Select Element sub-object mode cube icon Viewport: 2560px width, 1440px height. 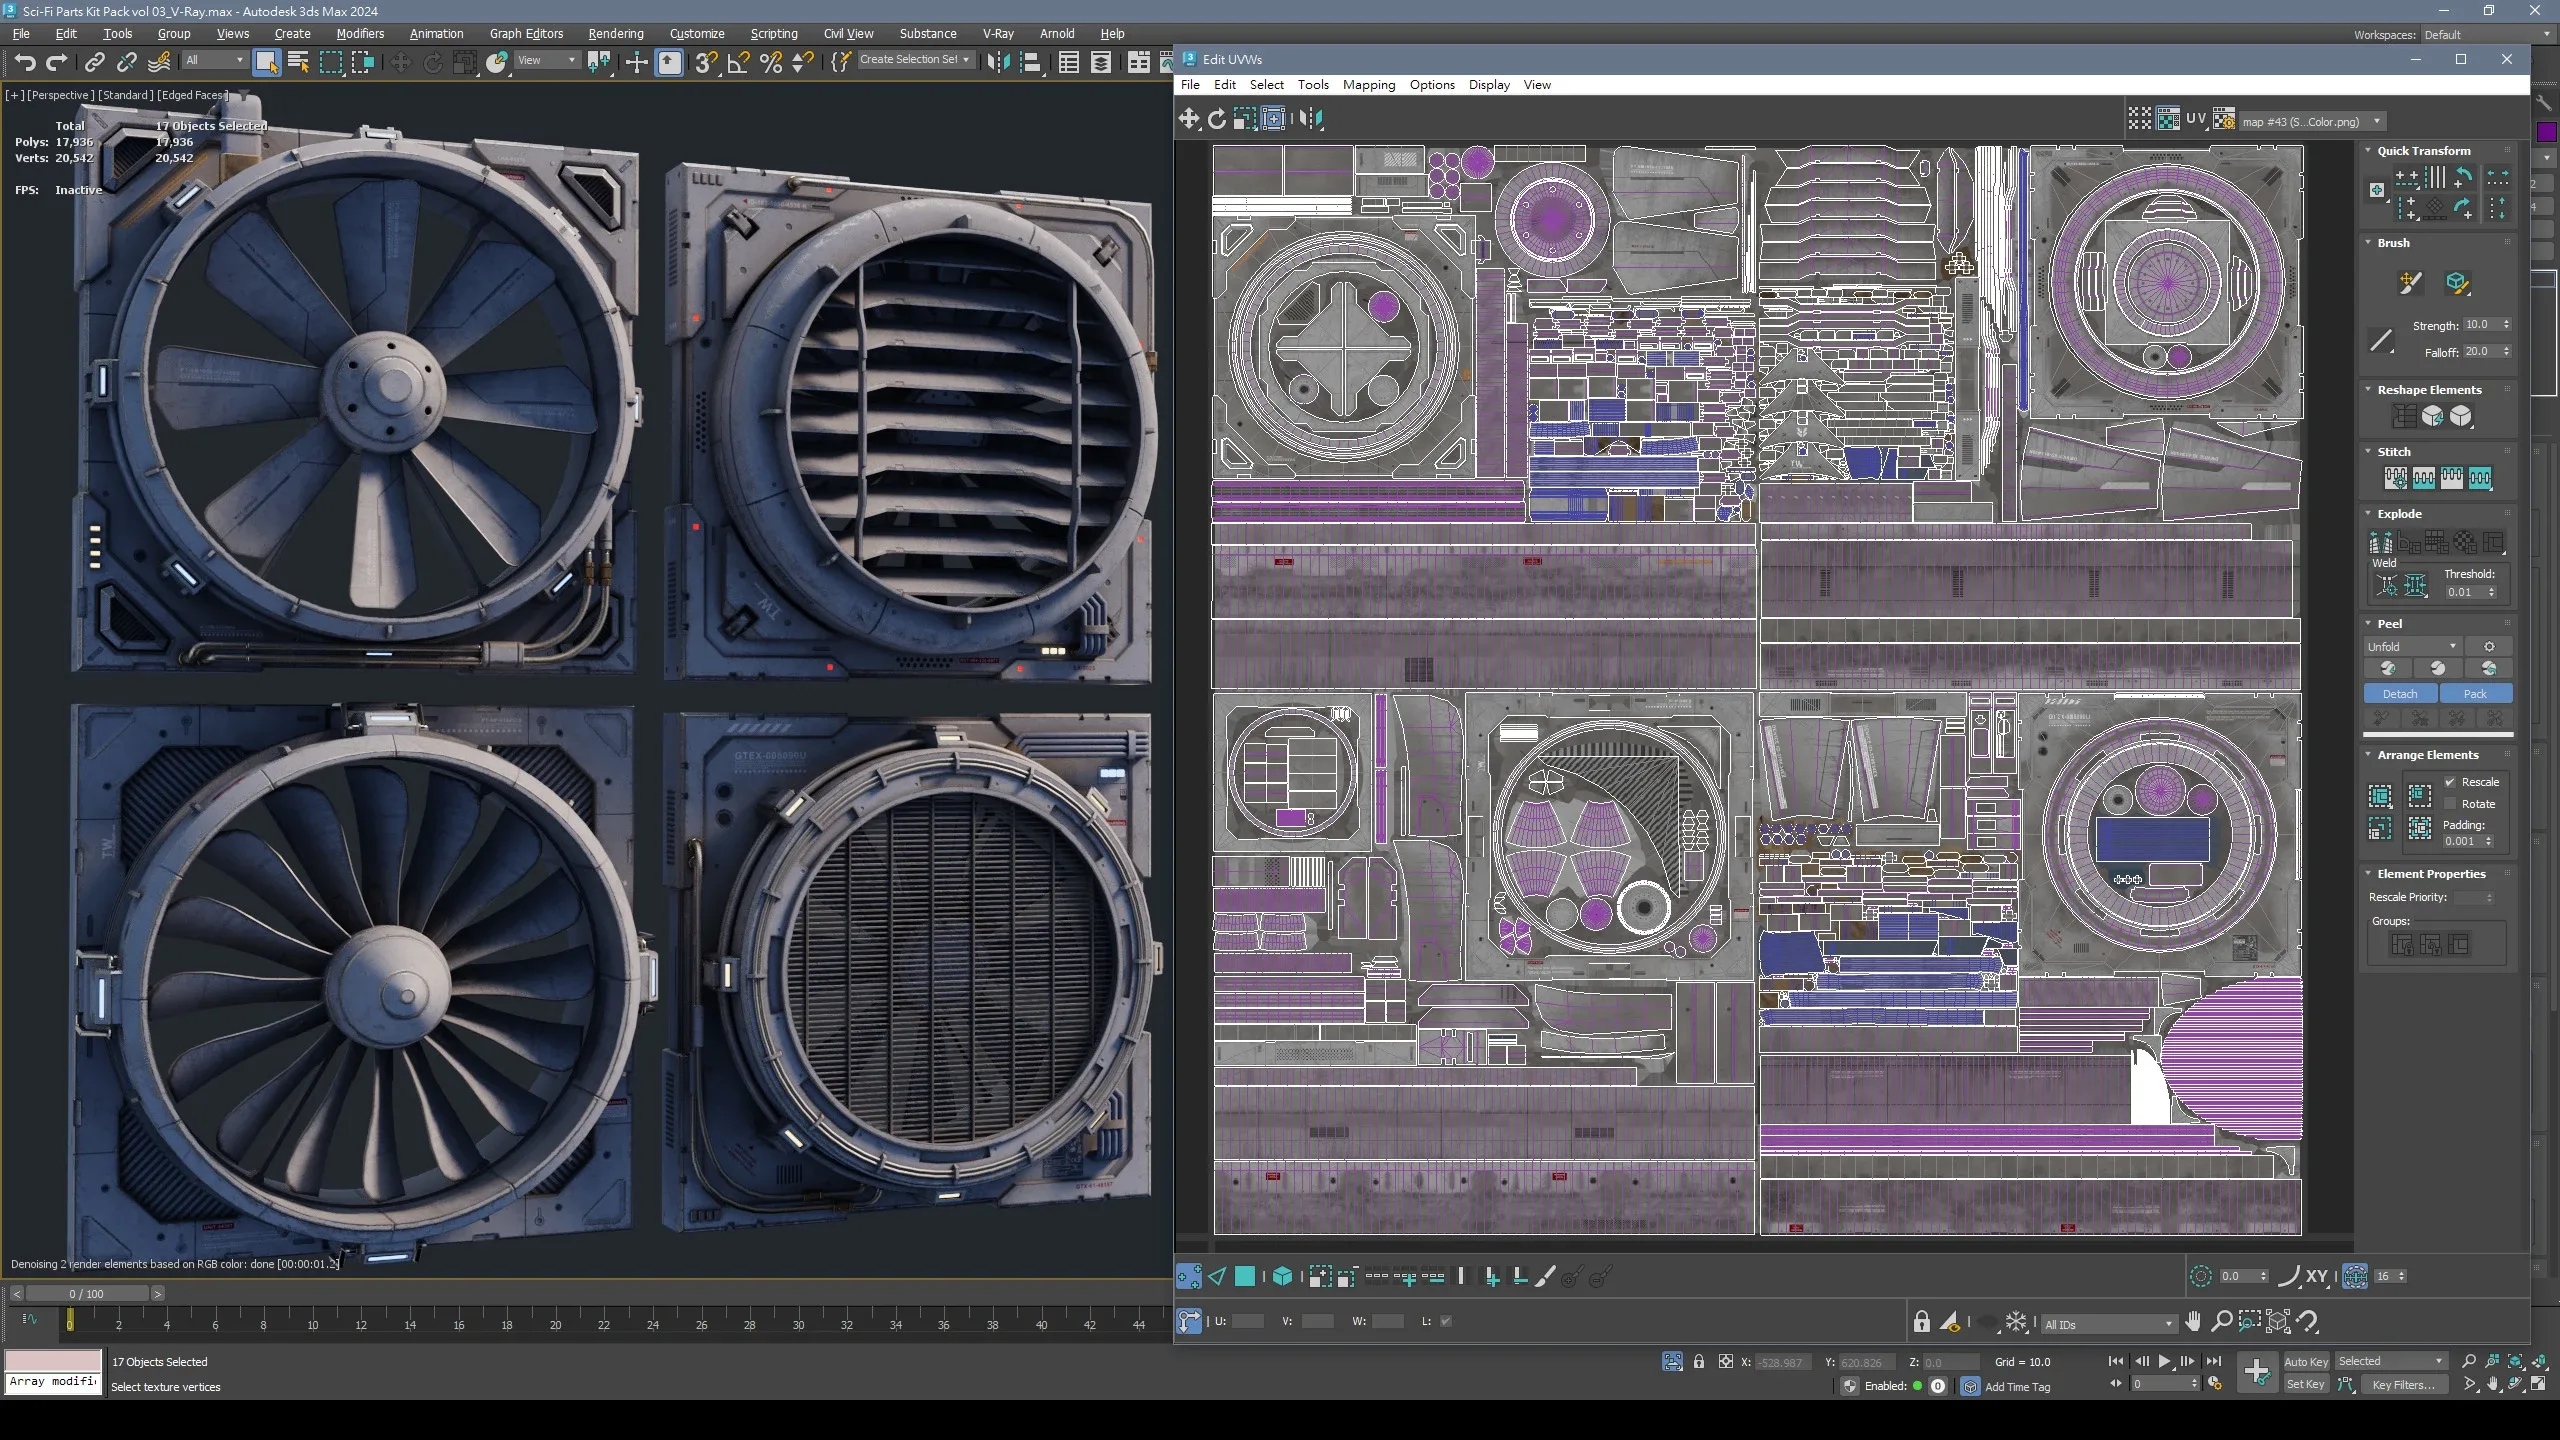tap(1282, 1276)
